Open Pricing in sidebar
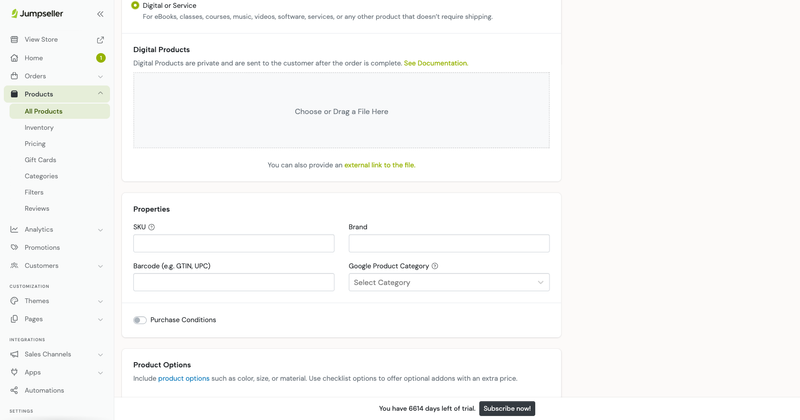Image resolution: width=800 pixels, height=420 pixels. [35, 144]
